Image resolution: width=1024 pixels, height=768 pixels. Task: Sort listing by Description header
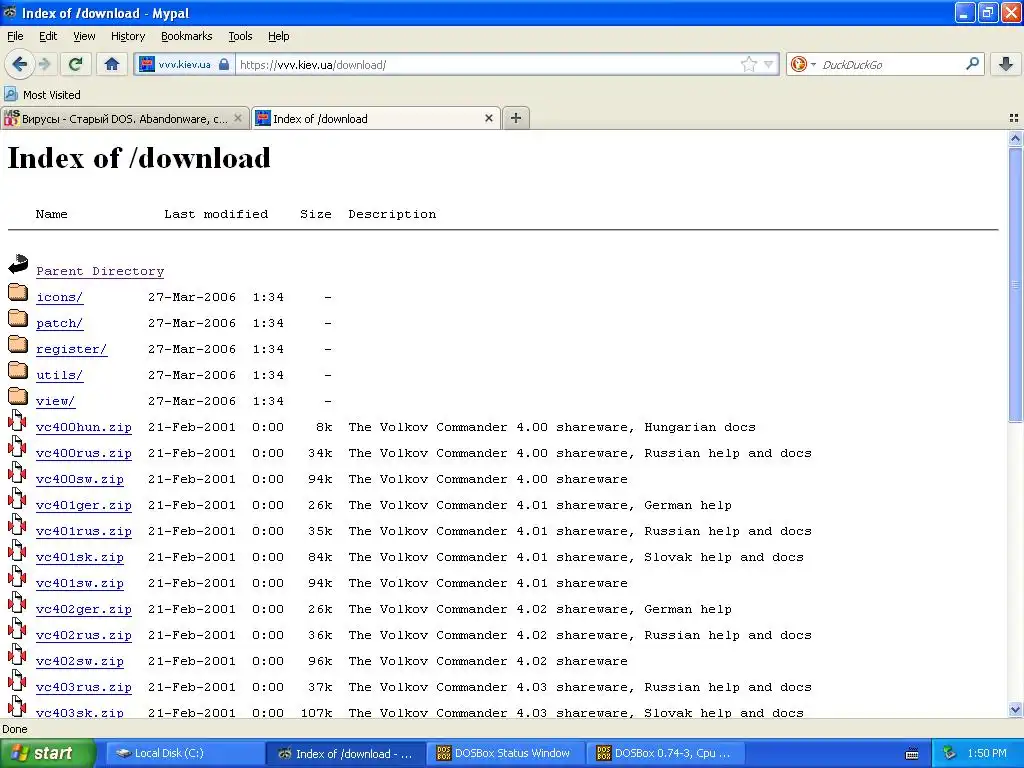coord(392,214)
